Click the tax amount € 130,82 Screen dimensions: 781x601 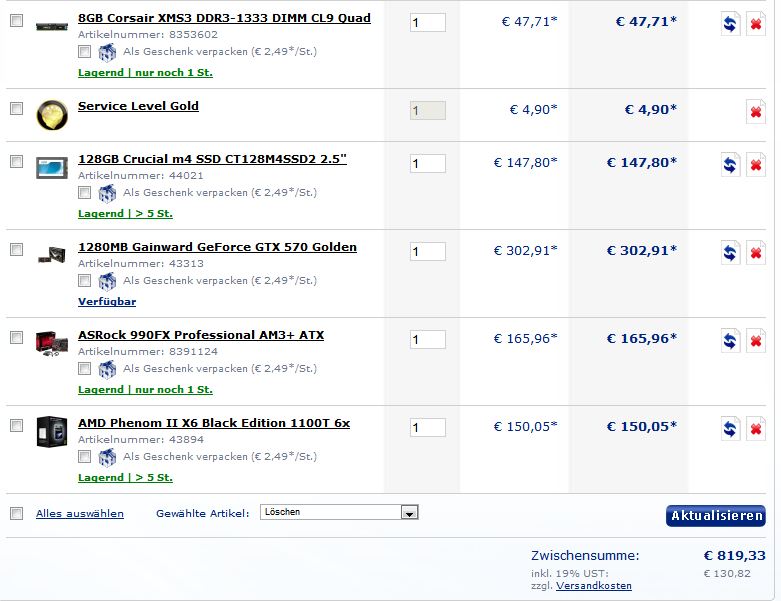point(727,574)
